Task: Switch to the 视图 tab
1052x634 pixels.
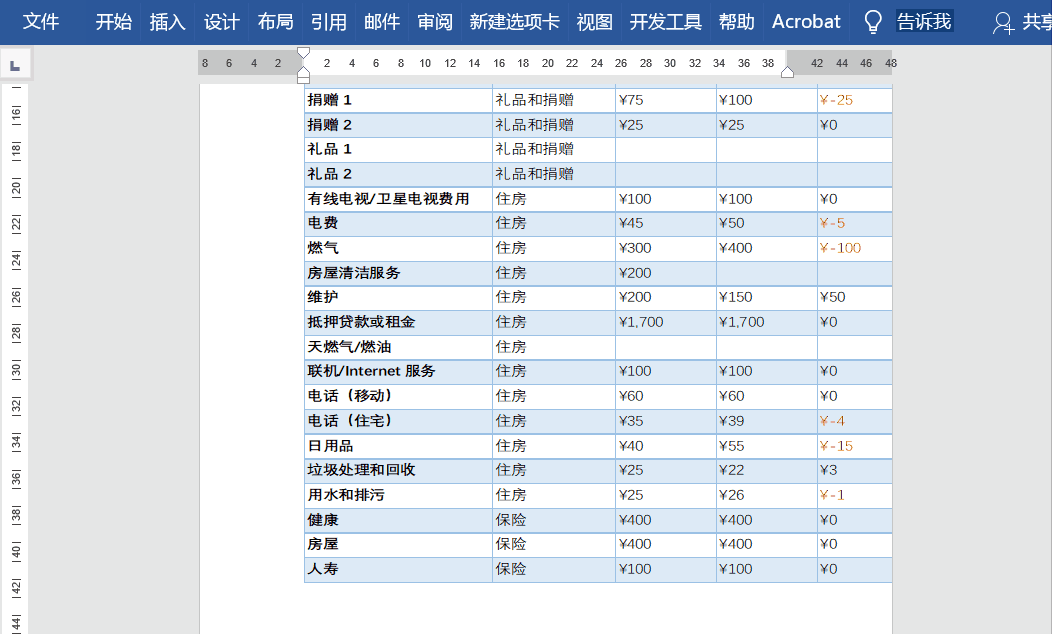Action: tap(594, 22)
